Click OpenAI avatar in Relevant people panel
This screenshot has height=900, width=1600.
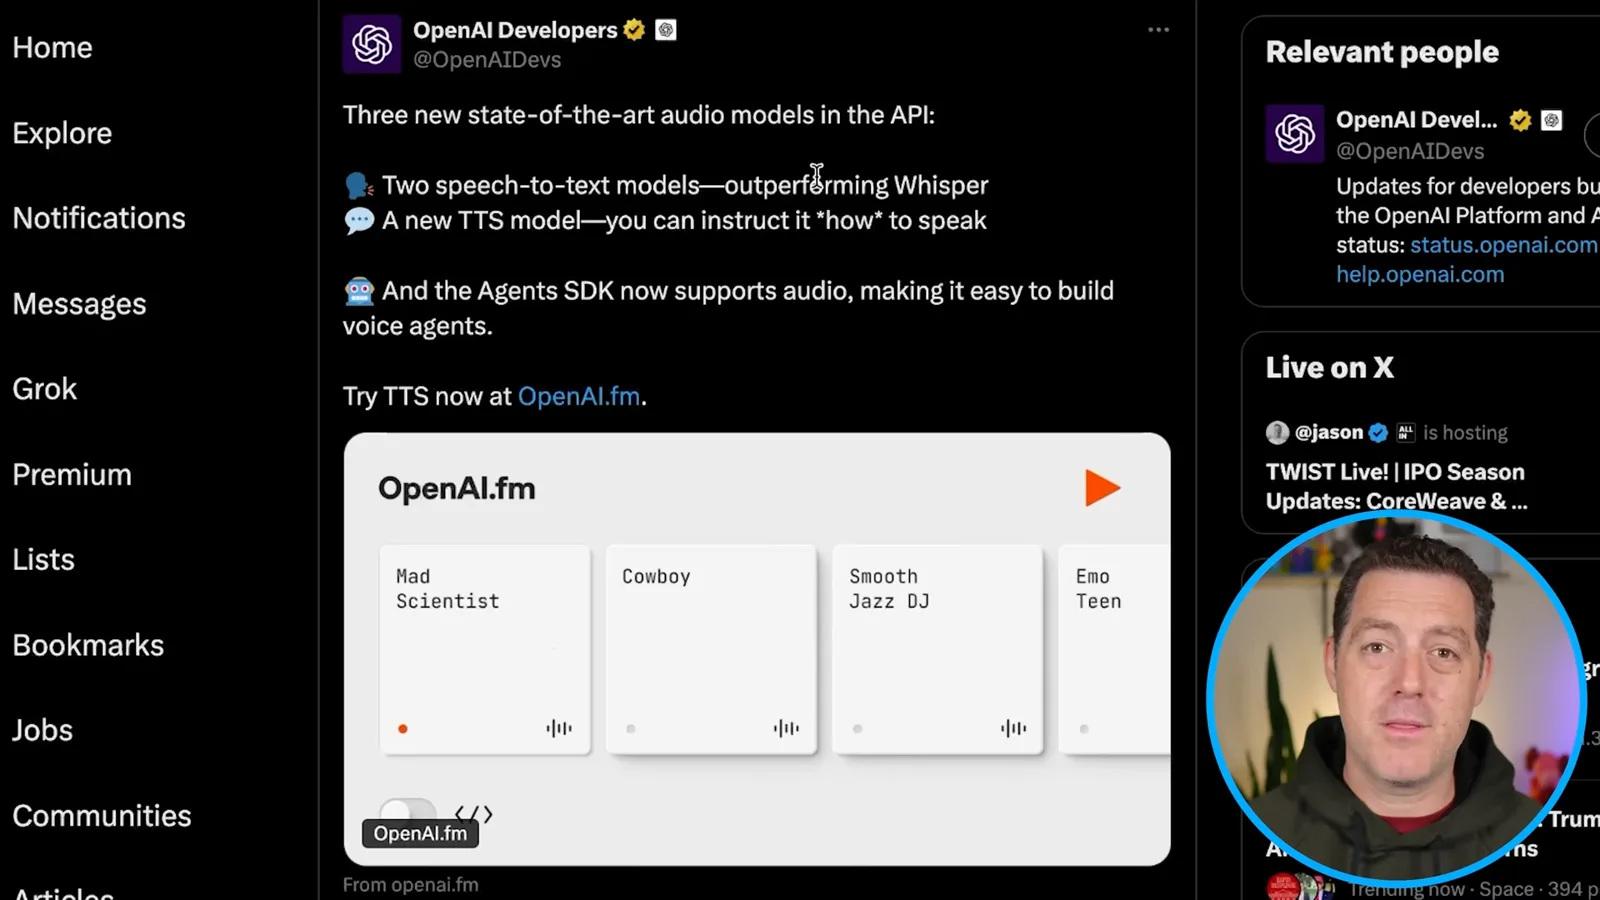tap(1295, 133)
